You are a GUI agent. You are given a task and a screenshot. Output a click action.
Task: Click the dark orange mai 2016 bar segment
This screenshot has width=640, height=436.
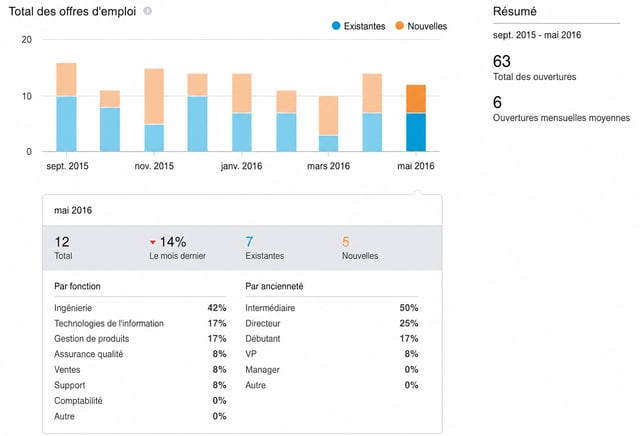click(416, 99)
